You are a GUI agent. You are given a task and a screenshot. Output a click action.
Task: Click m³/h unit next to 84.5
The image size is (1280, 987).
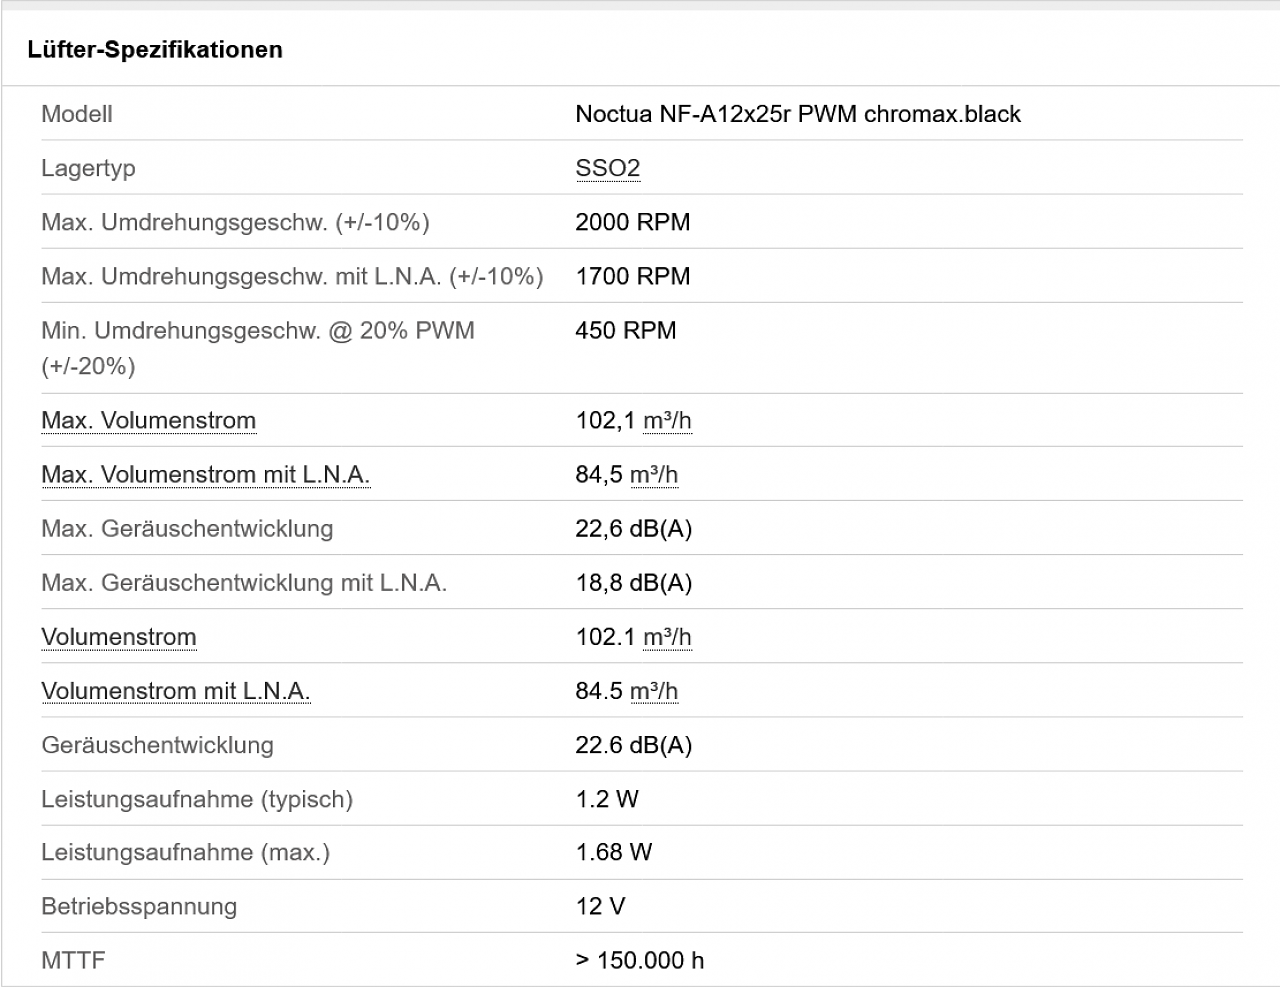tap(654, 691)
